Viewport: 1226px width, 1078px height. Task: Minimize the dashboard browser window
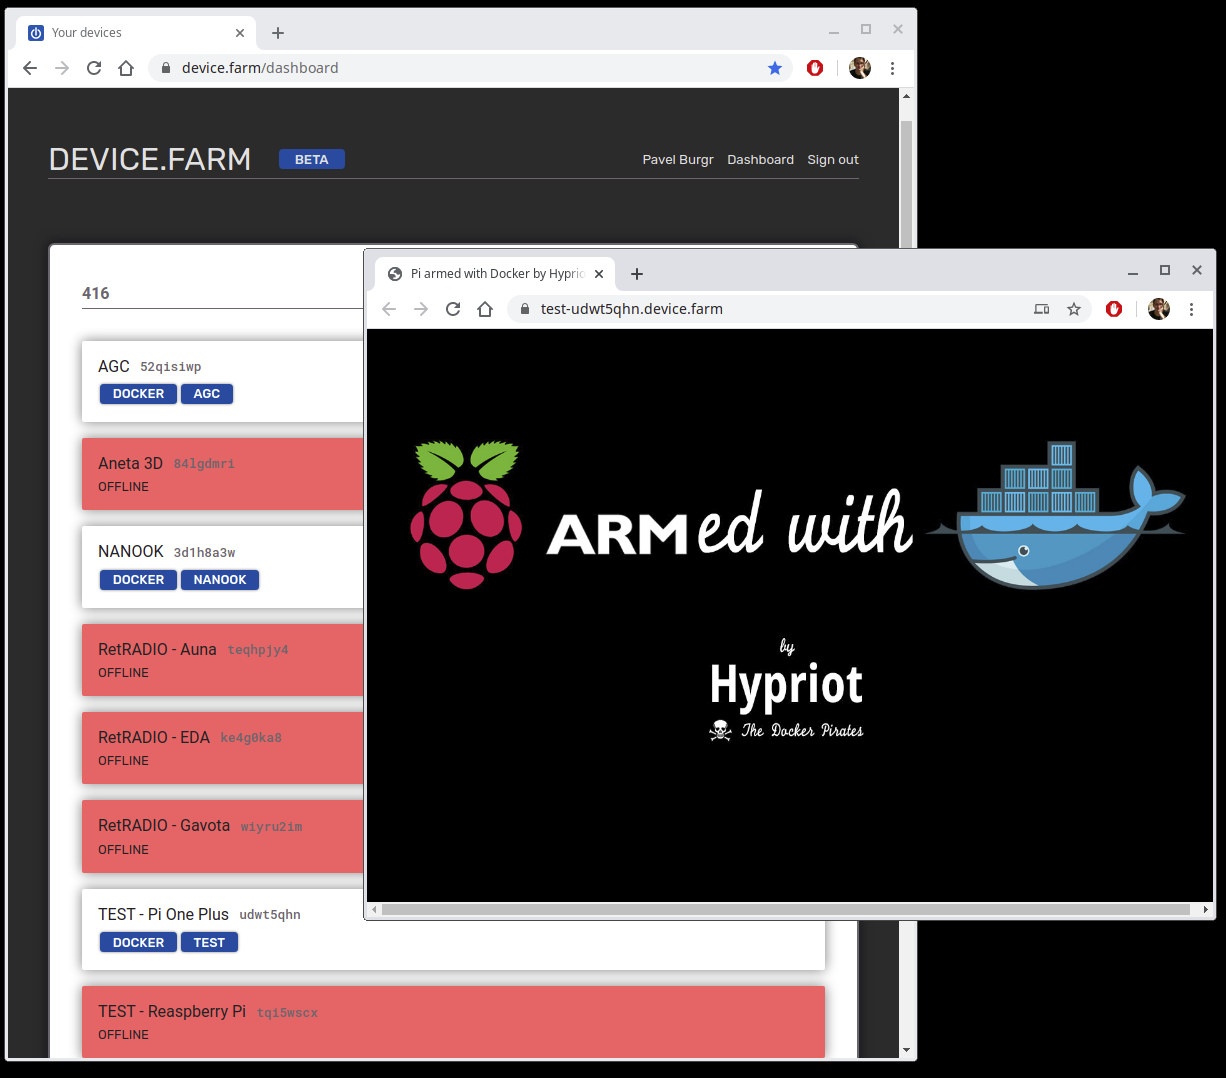pos(834,30)
